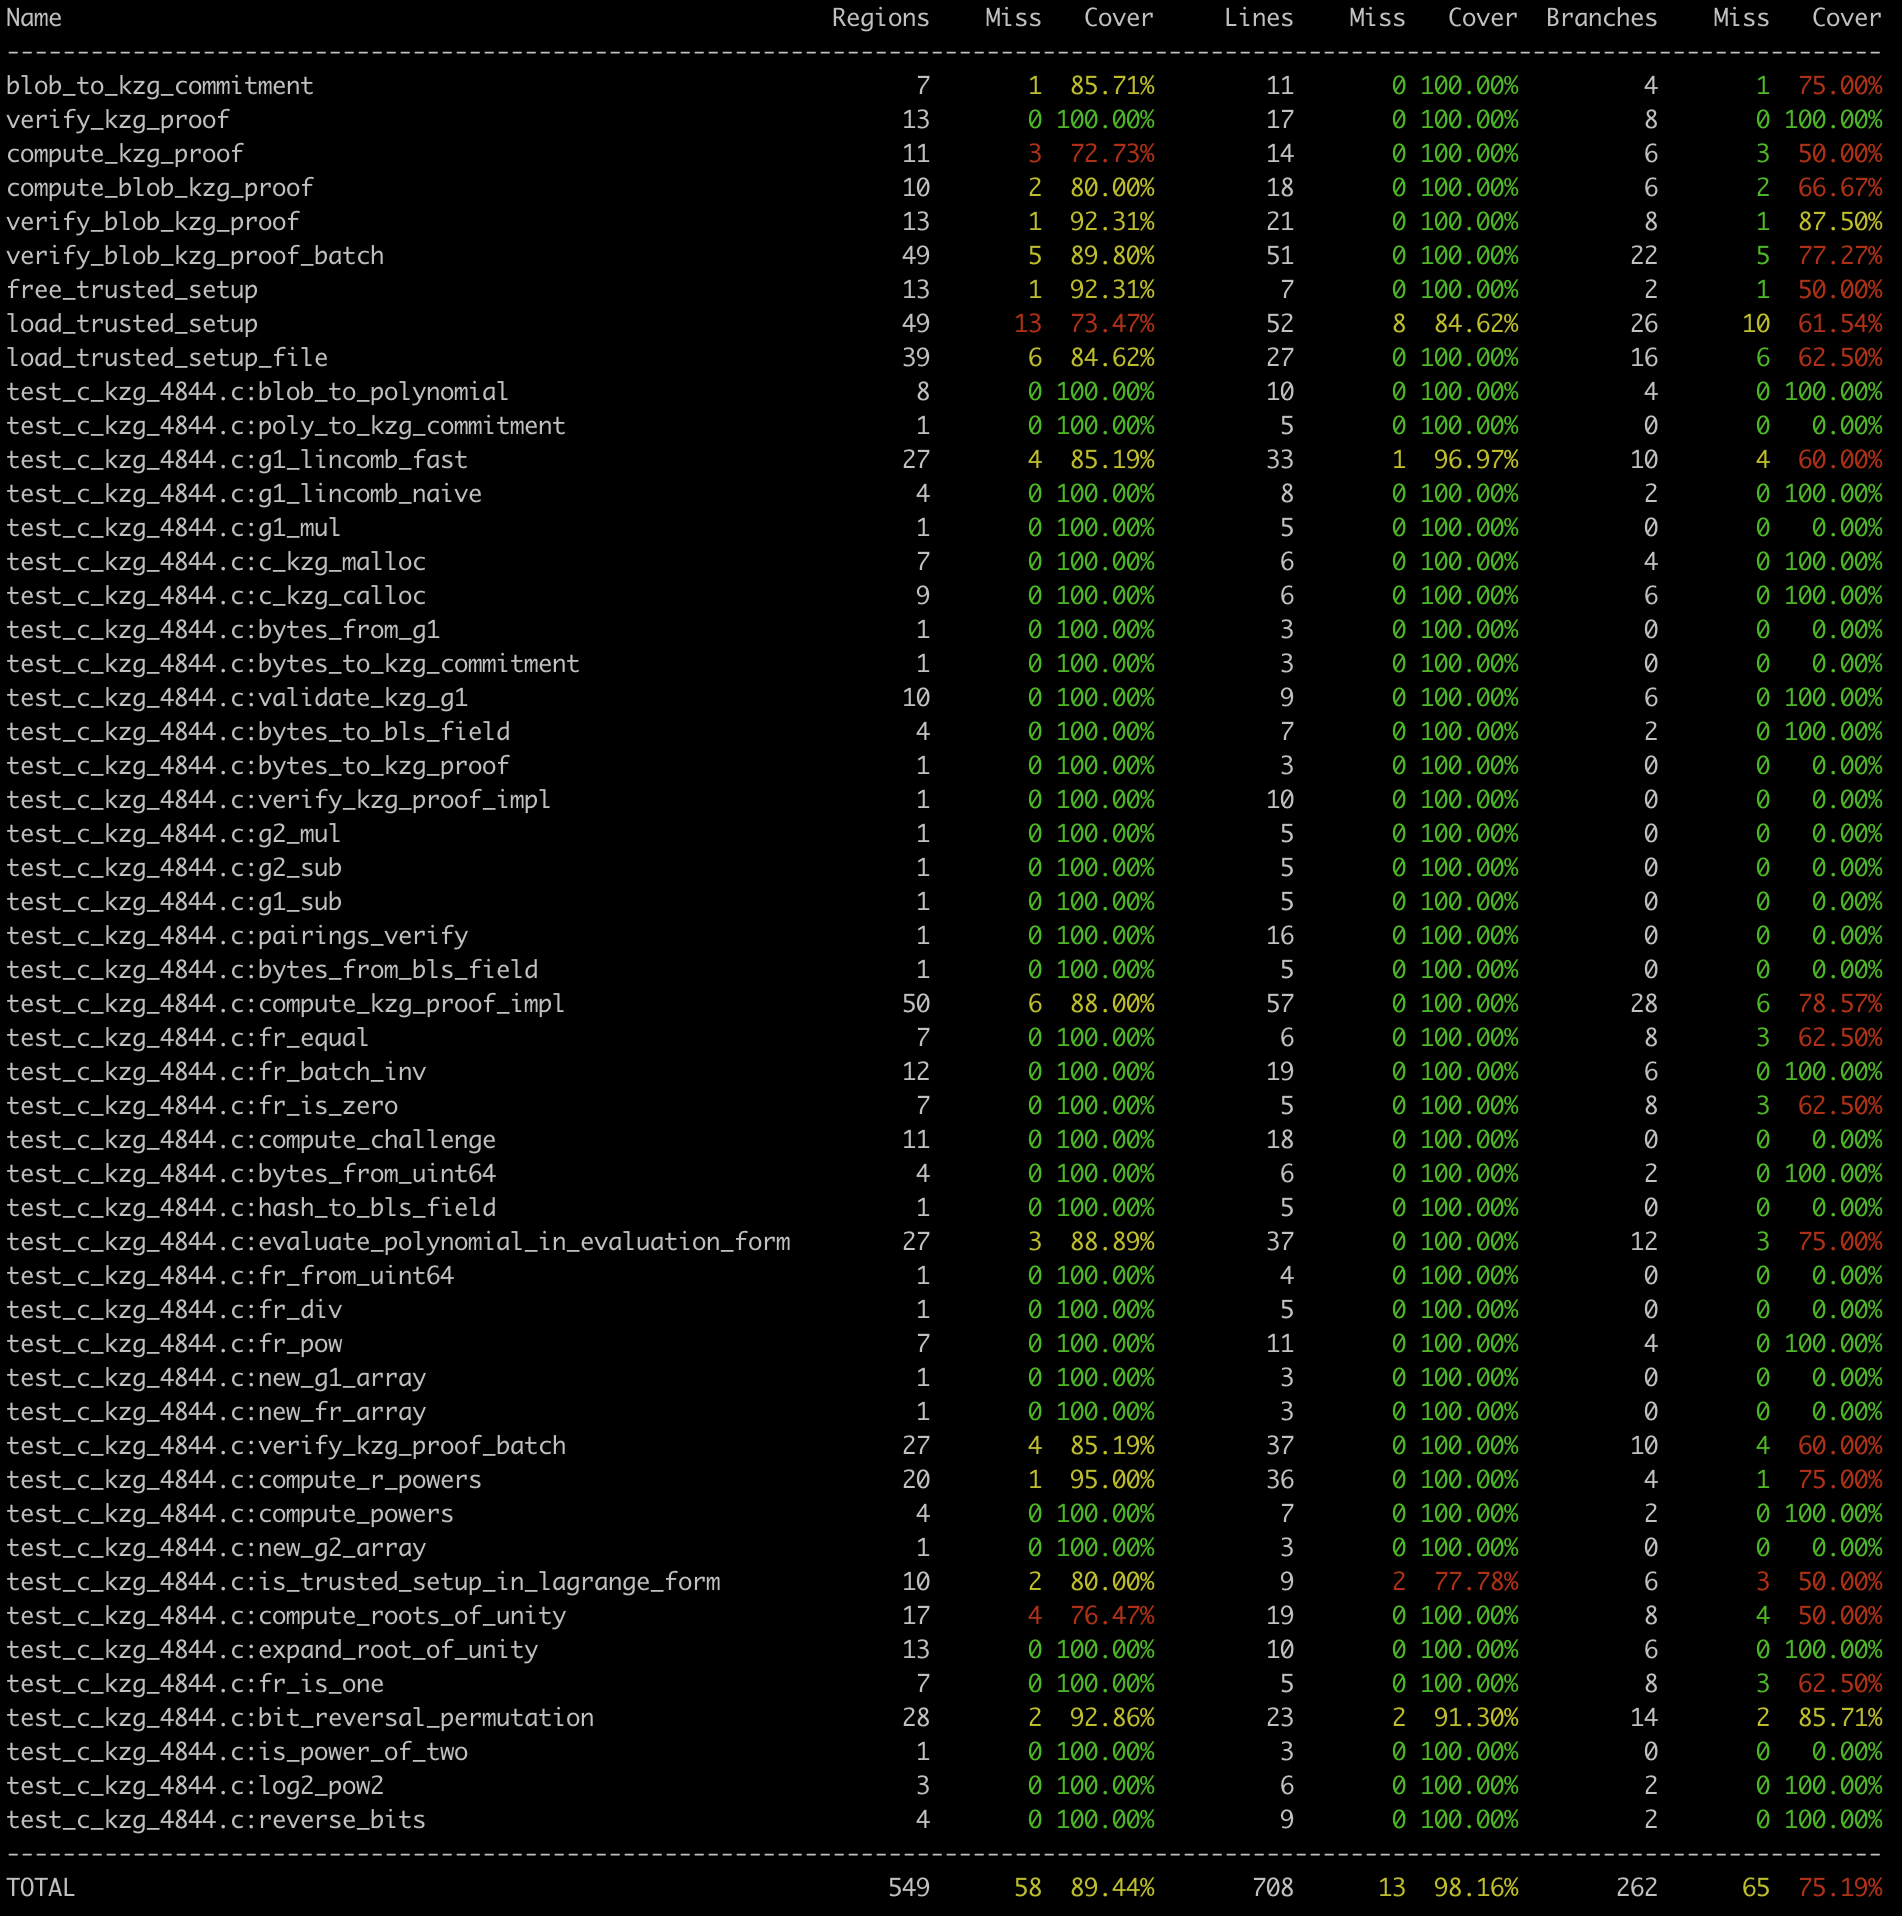This screenshot has height=1916, width=1902.
Task: Click the bit_reversal_permutation function name
Action: [300, 1718]
